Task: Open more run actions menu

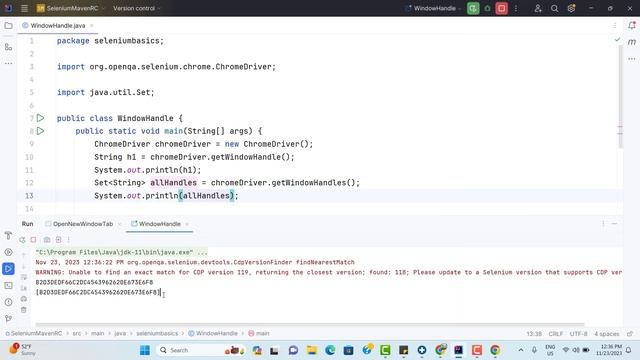Action: tap(516, 8)
